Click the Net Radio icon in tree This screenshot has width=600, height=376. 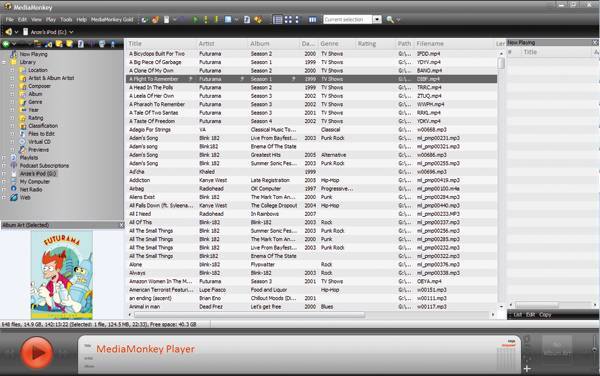13,189
